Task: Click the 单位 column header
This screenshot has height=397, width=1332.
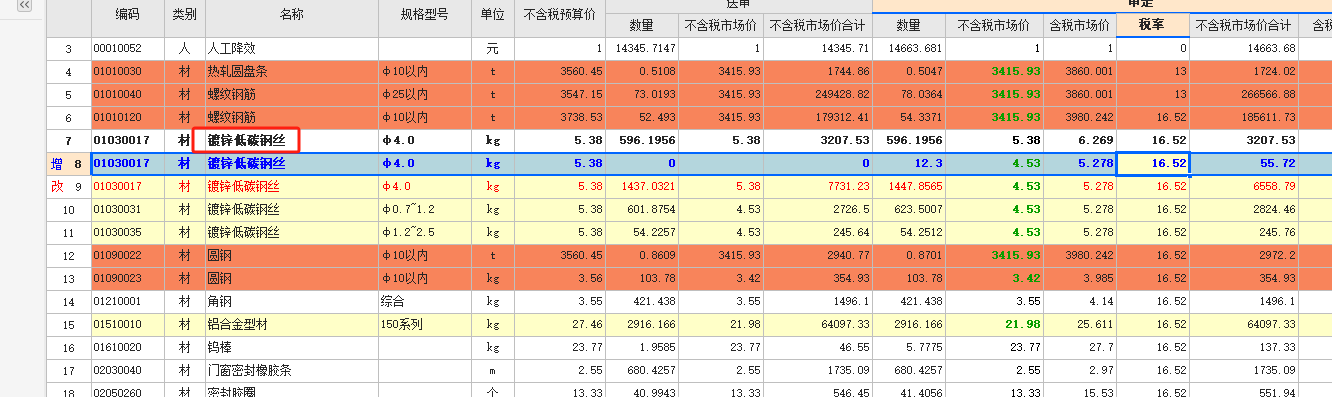Action: (x=492, y=15)
